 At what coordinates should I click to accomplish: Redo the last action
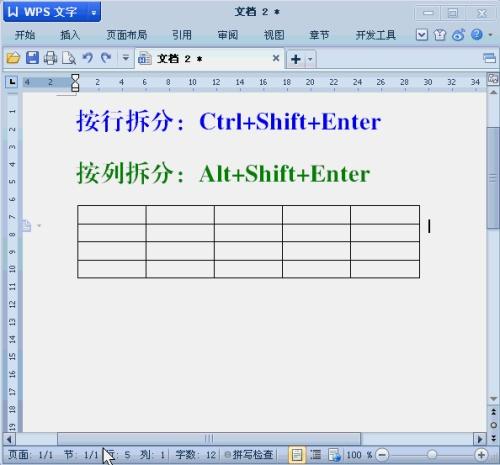(106, 58)
